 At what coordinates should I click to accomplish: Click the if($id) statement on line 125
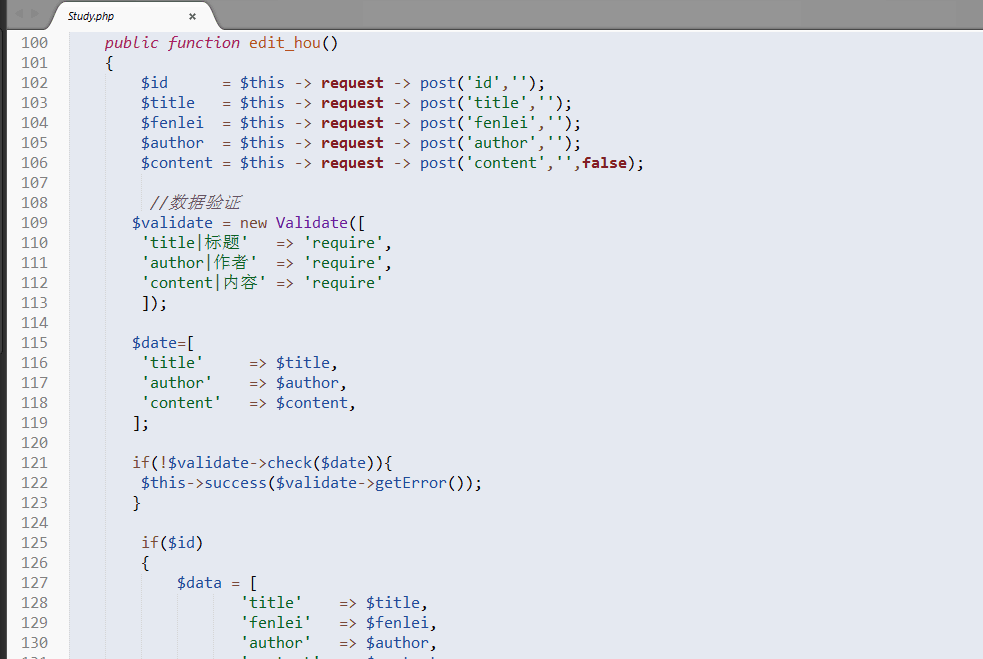click(172, 543)
